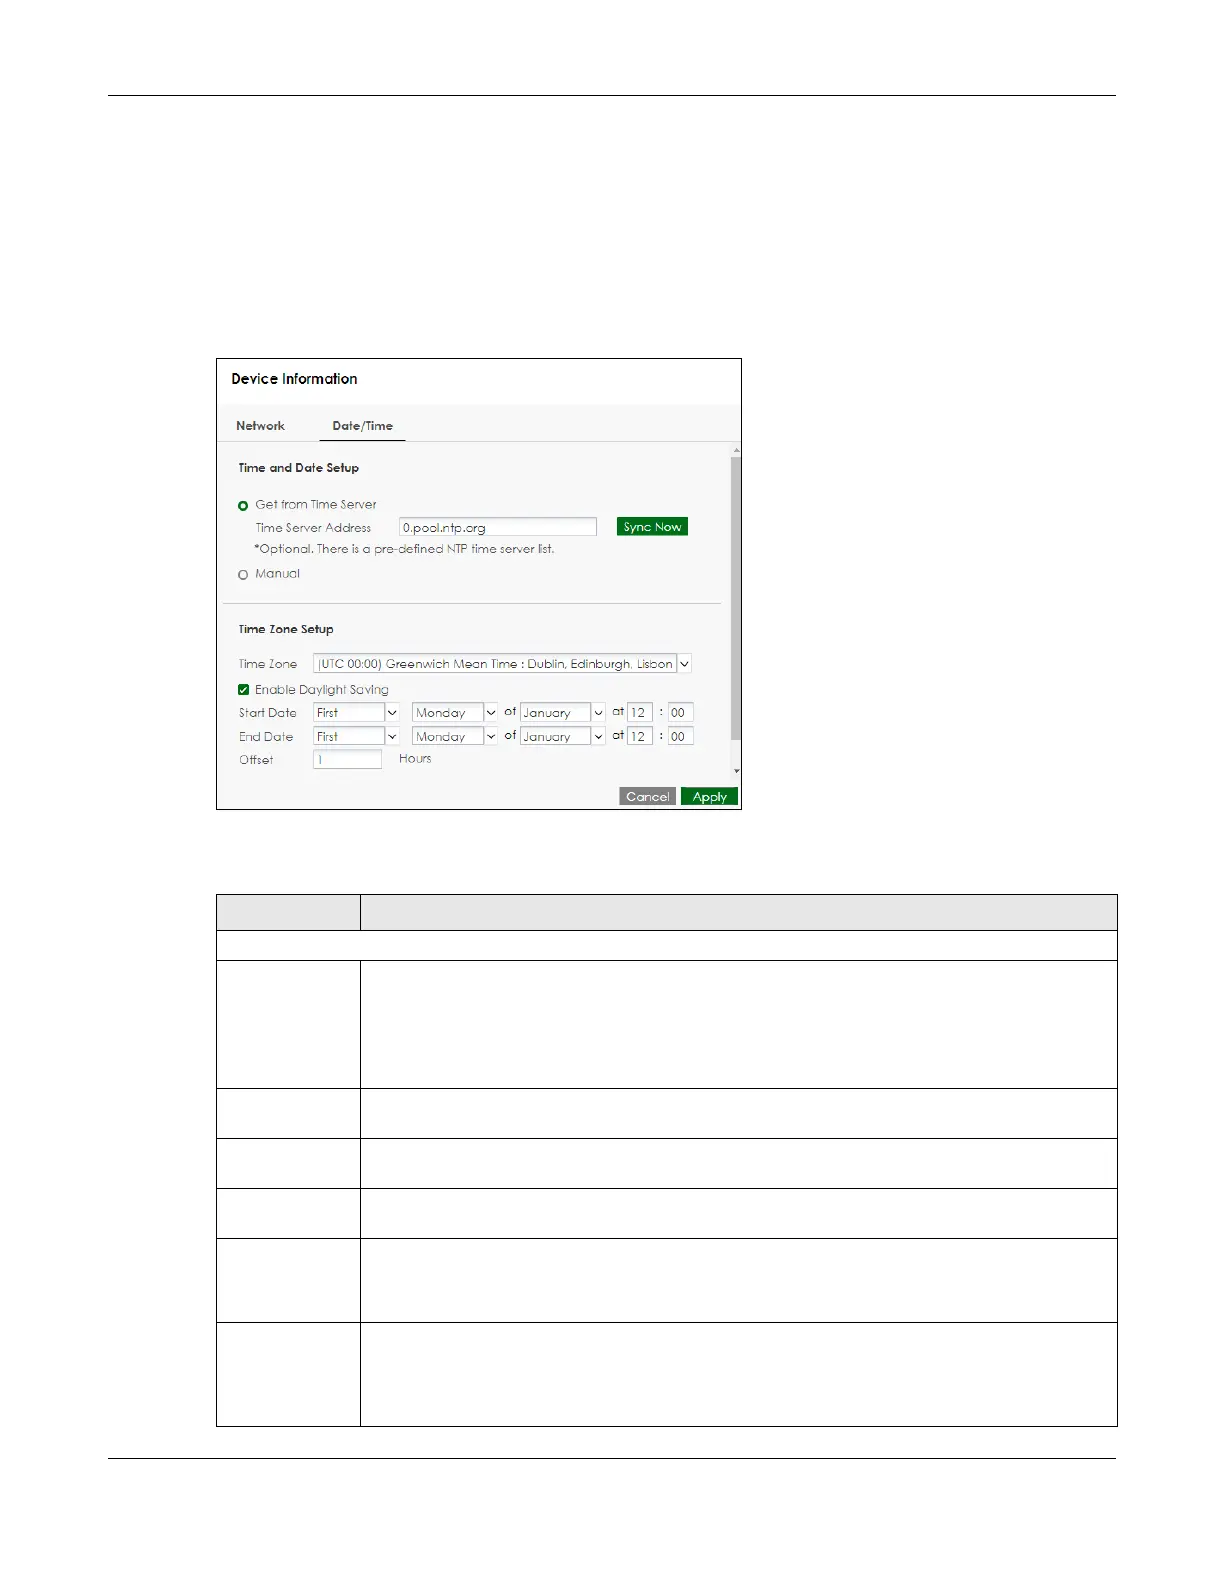The height and width of the screenshot is (1584, 1224).
Task: Click the Start Date hour field
Action: 639,713
